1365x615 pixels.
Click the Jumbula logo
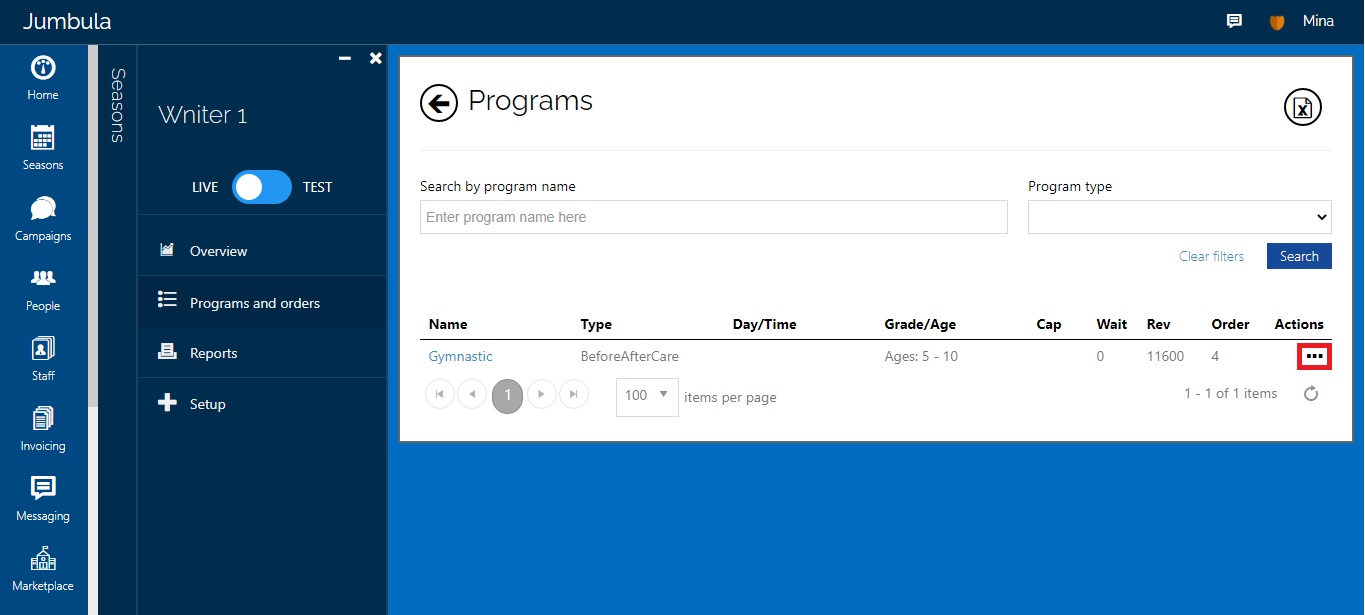click(x=67, y=21)
